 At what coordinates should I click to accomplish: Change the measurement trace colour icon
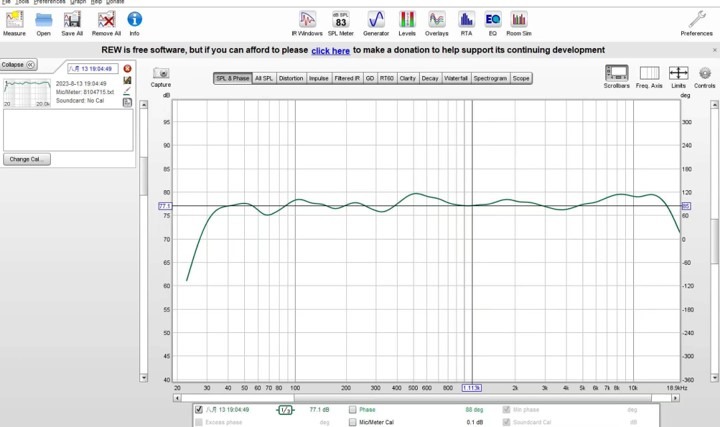[127, 91]
